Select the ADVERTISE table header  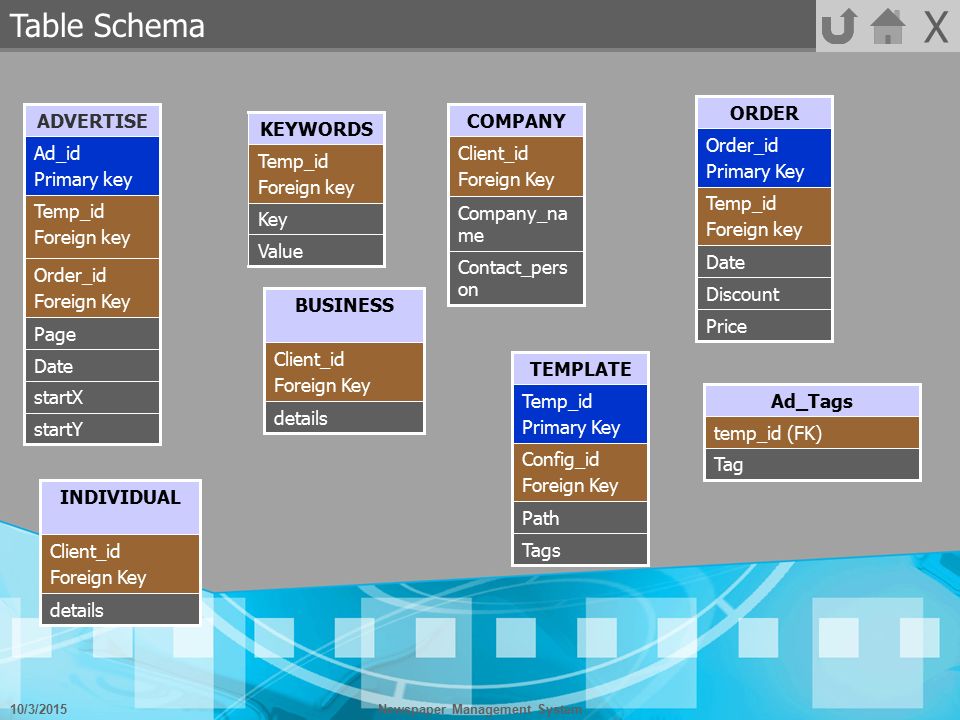pyautogui.click(x=92, y=121)
